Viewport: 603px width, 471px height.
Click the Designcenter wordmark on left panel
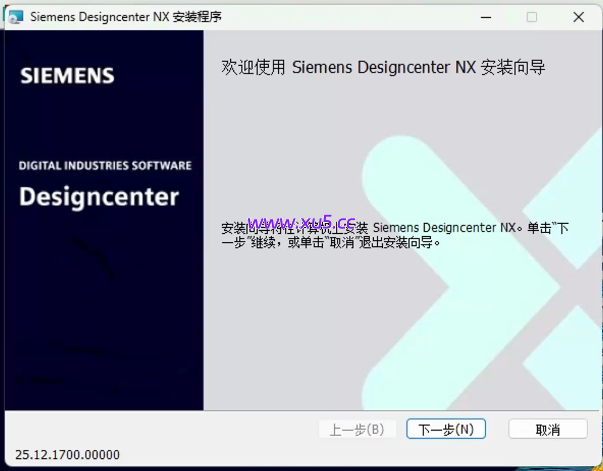tap(99, 195)
